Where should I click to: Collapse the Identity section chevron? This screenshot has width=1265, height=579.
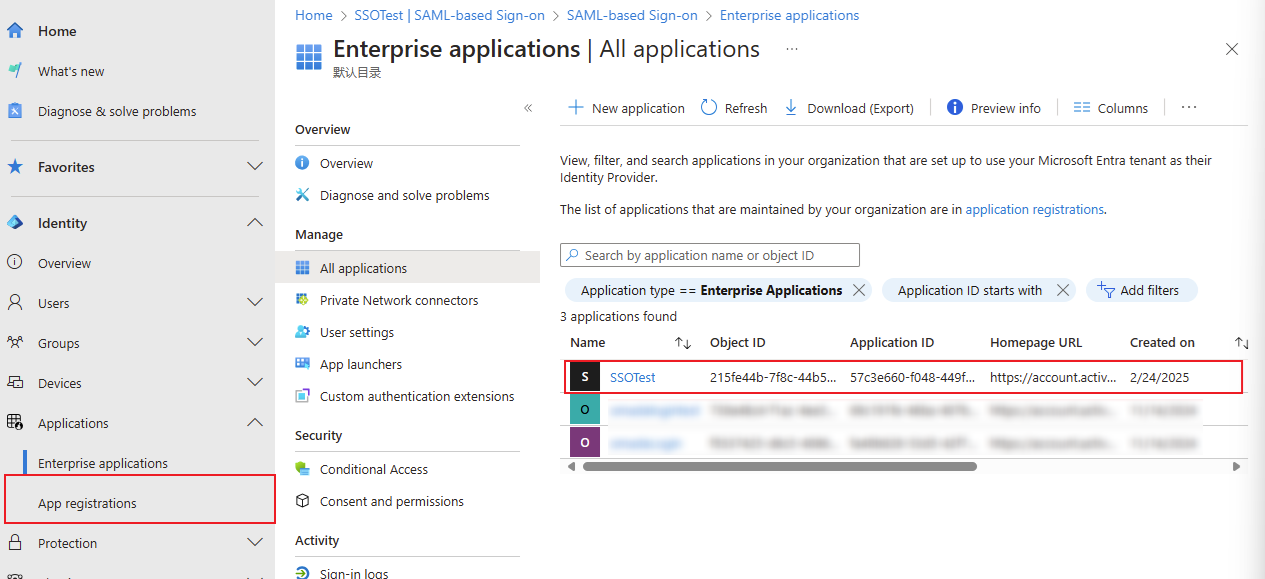255,223
